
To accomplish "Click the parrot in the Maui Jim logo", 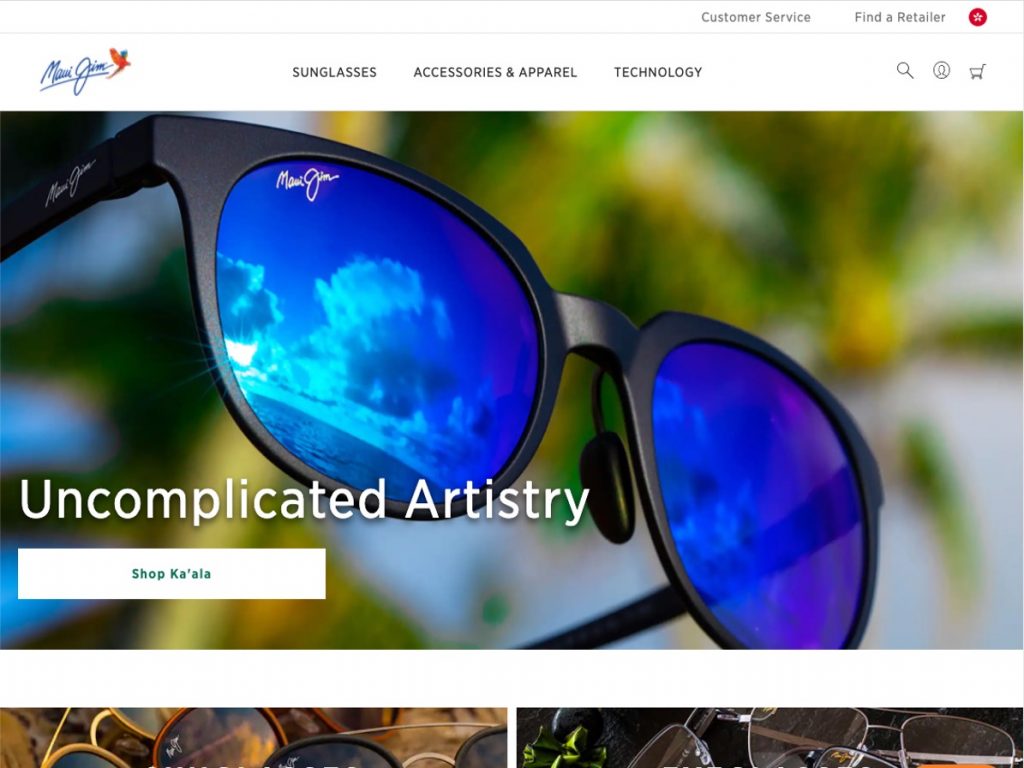I will coord(120,61).
